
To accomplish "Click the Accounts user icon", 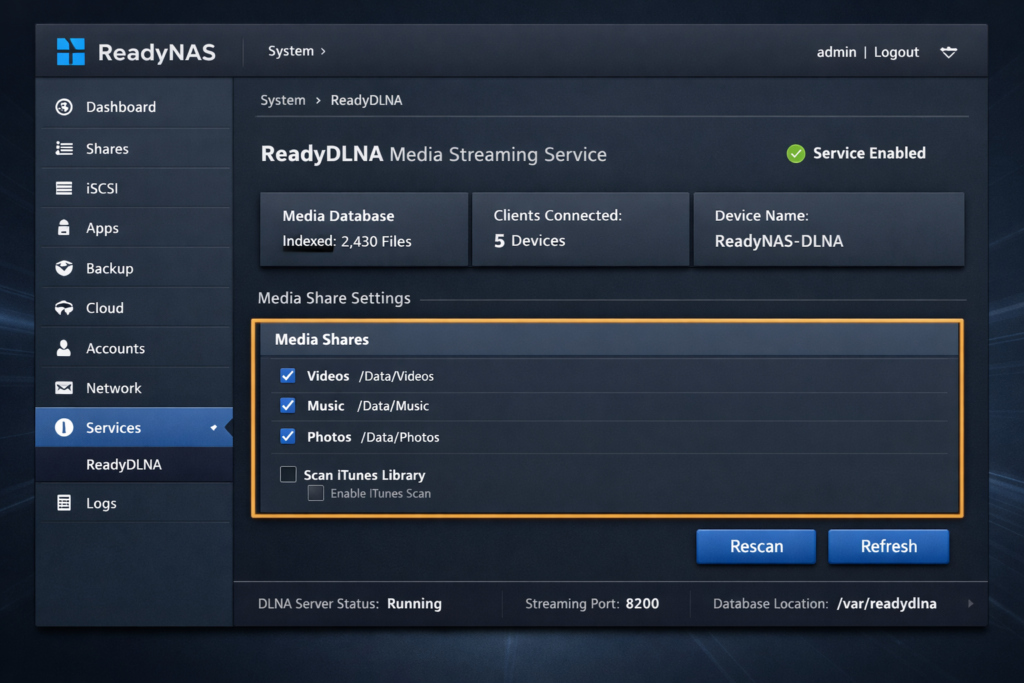I will [x=64, y=348].
